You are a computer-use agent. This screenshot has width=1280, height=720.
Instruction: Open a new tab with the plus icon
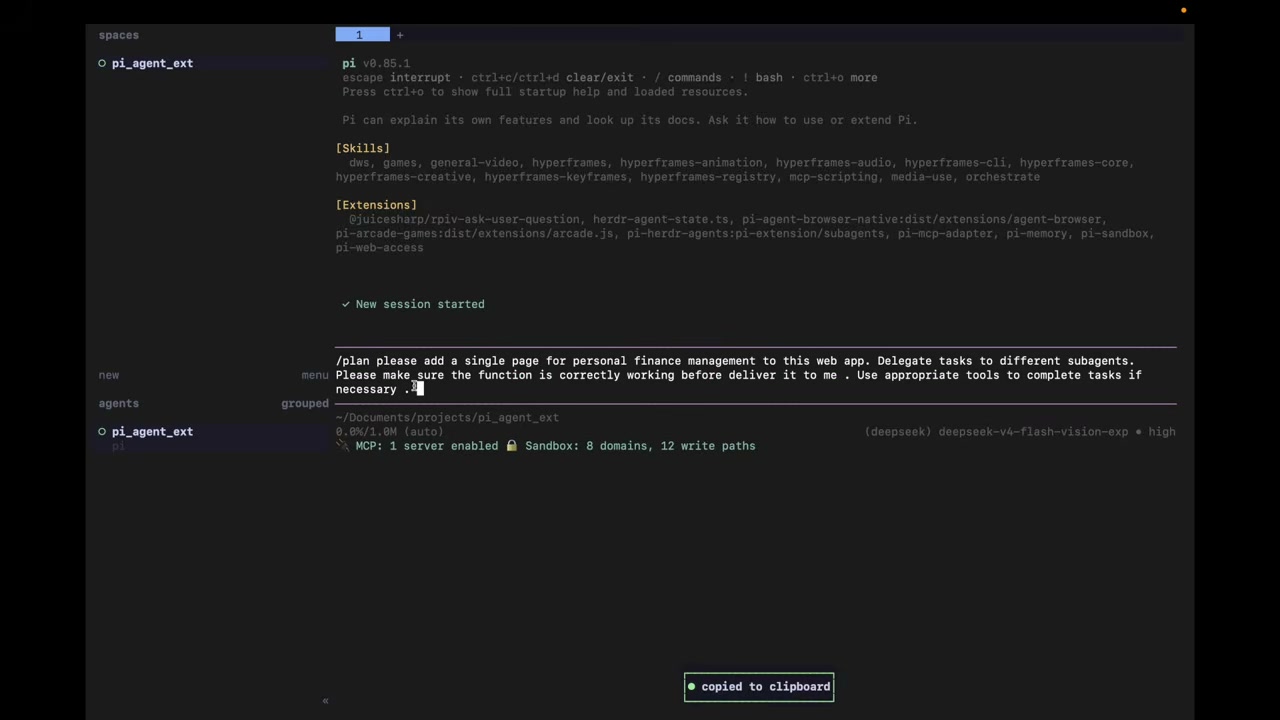pos(400,35)
